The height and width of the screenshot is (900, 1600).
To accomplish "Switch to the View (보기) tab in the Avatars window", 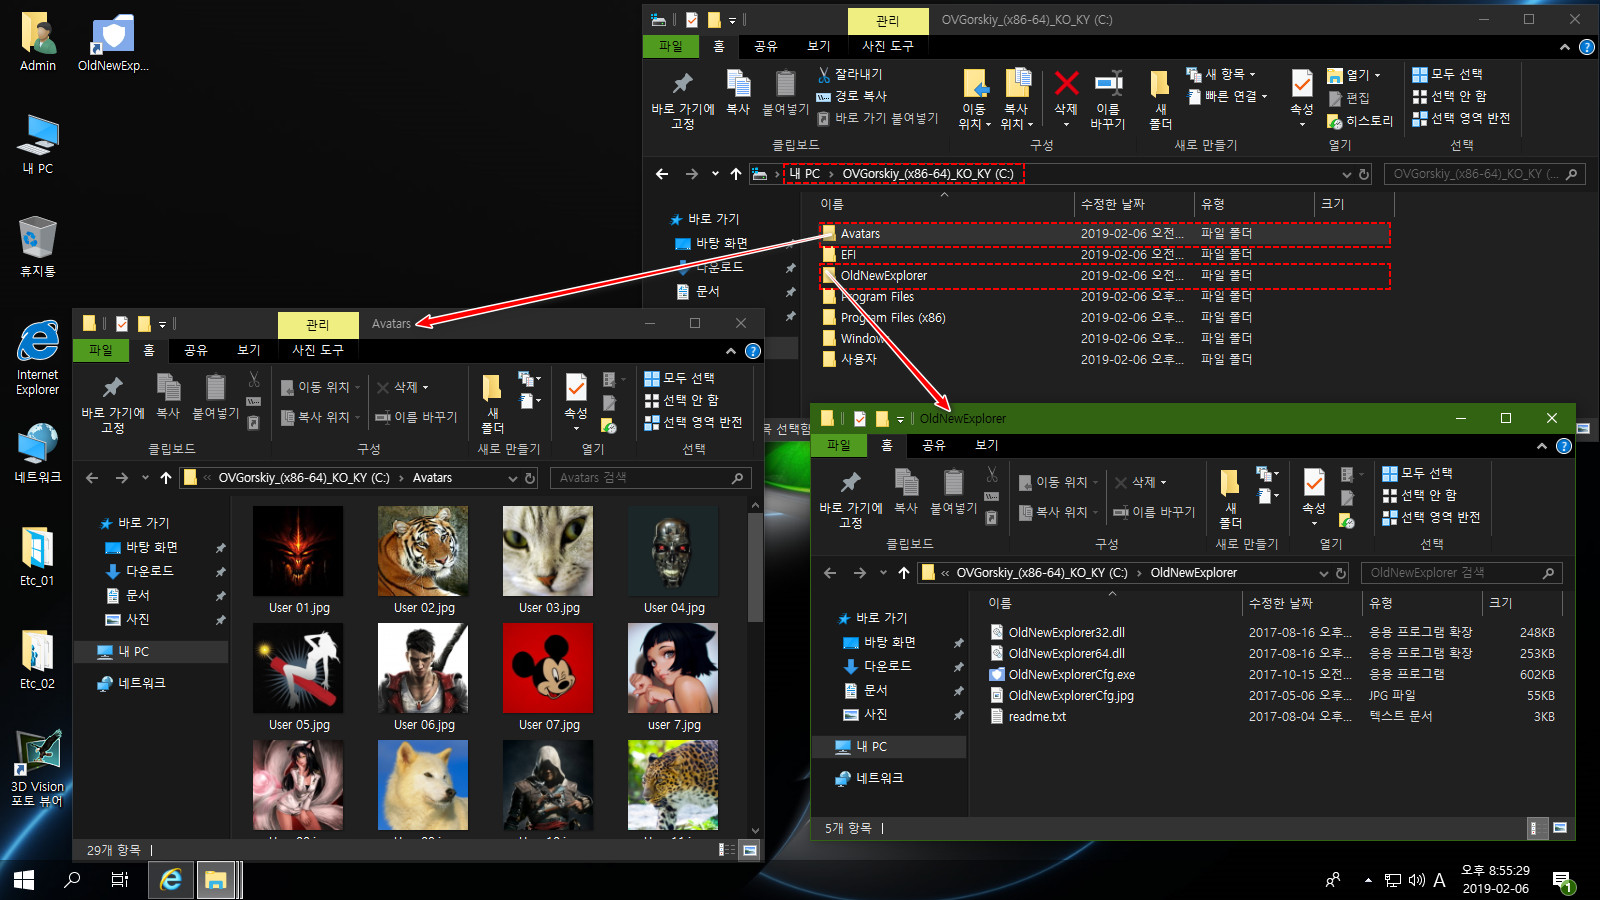I will [249, 350].
